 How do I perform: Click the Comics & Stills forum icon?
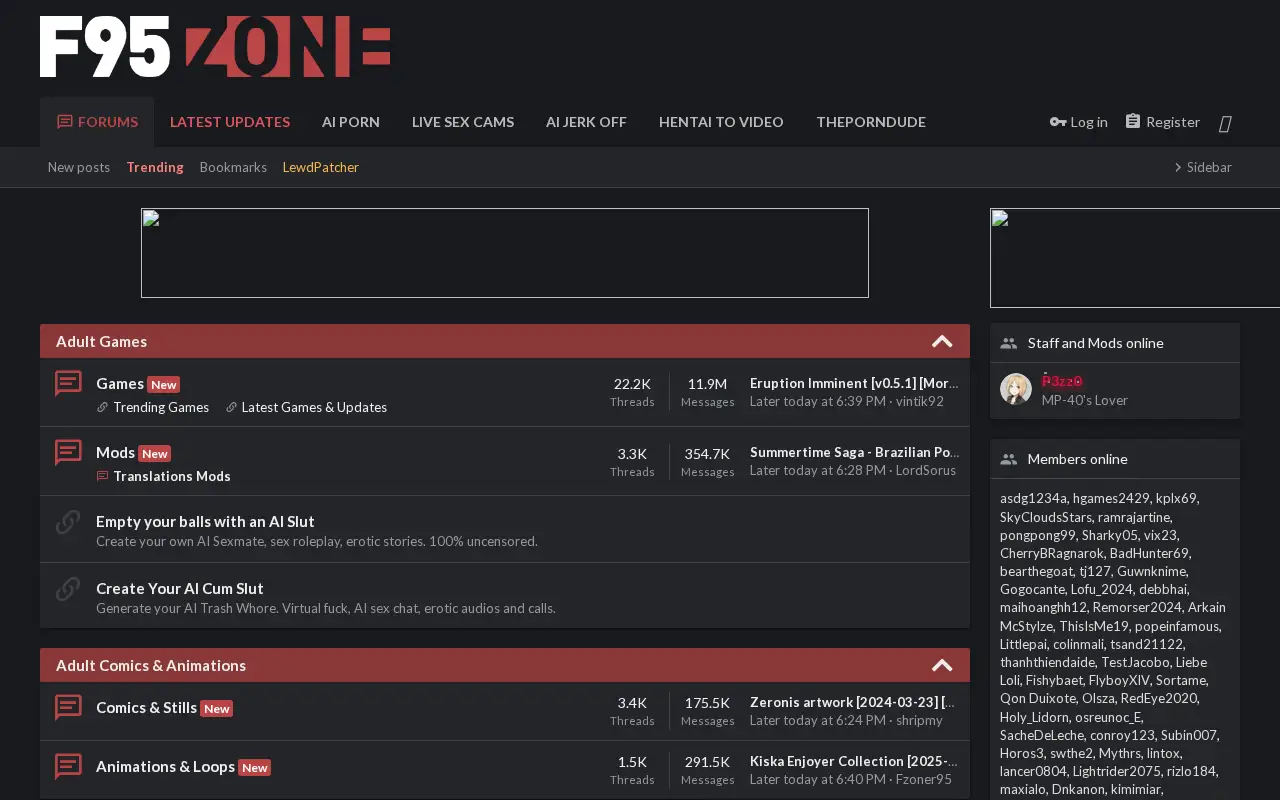(x=68, y=707)
